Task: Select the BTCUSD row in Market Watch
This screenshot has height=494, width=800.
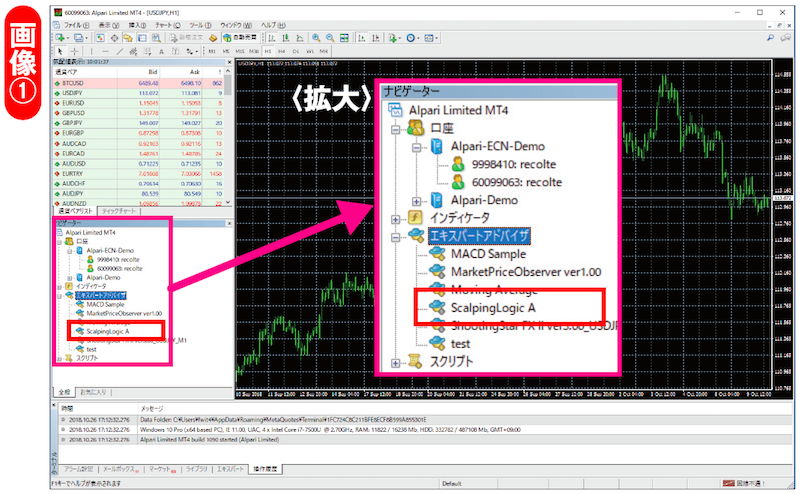Action: pyautogui.click(x=138, y=83)
